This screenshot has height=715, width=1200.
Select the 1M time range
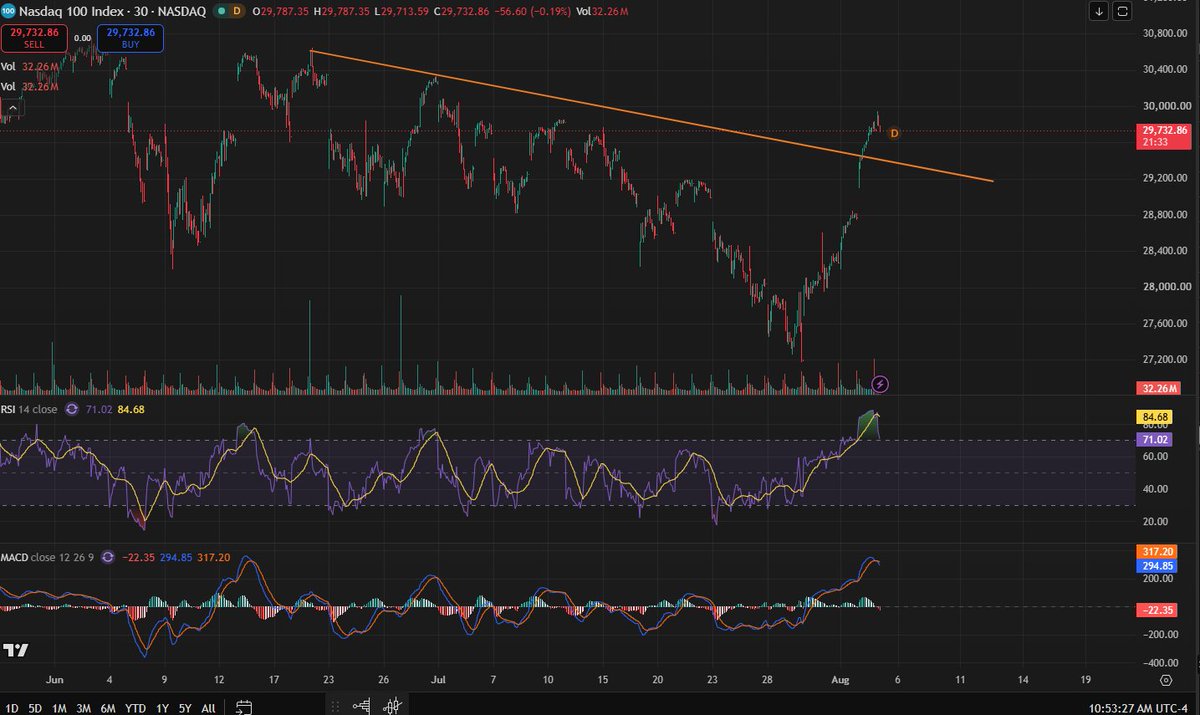(60, 708)
